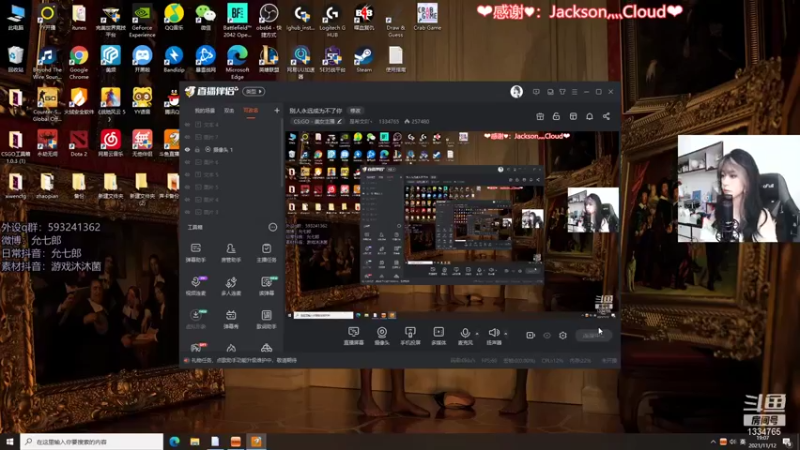
Task: Expand the system tray hidden icons arrow
Action: point(713,442)
